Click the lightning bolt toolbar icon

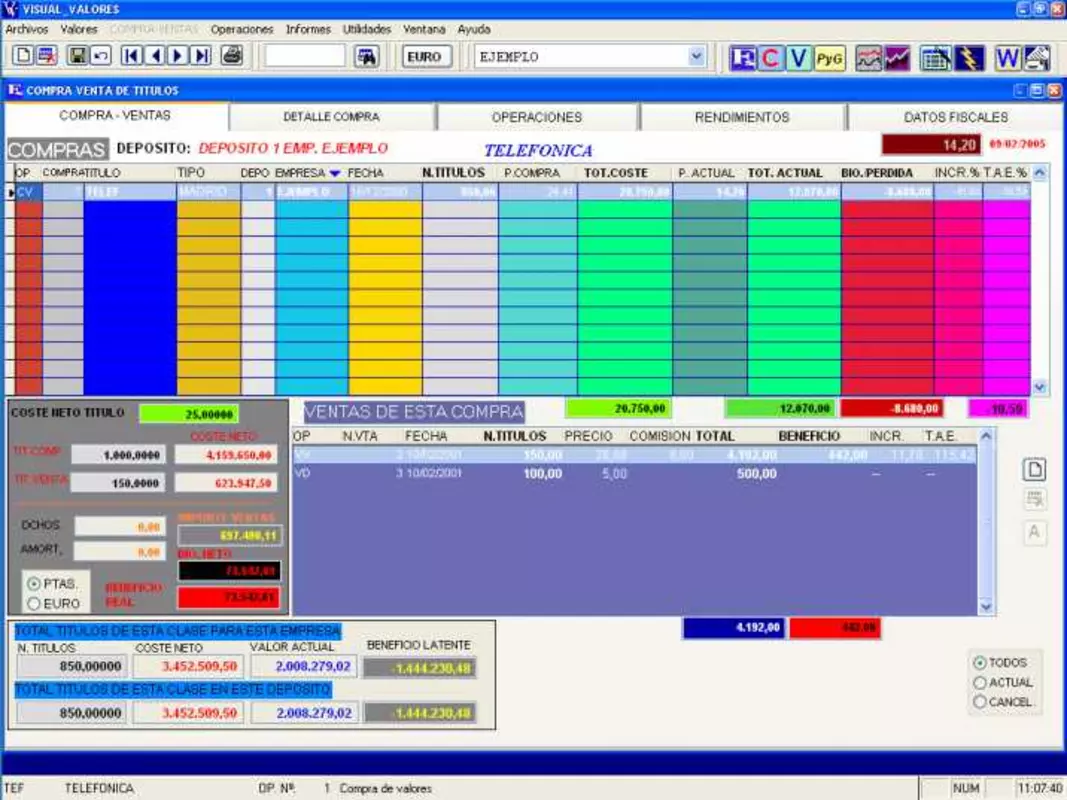coord(969,59)
